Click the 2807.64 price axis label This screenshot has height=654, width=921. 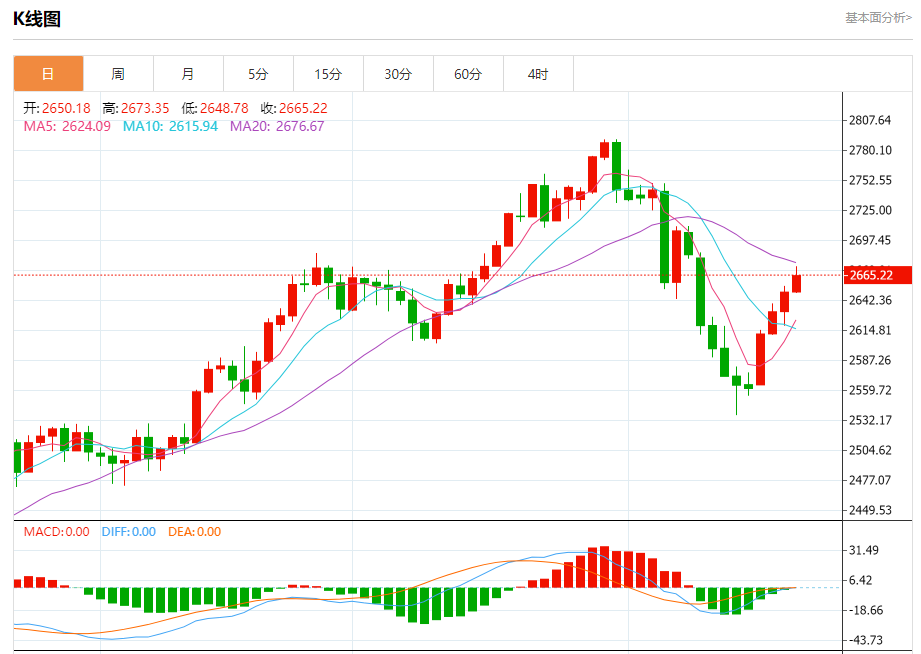pyautogui.click(x=869, y=120)
